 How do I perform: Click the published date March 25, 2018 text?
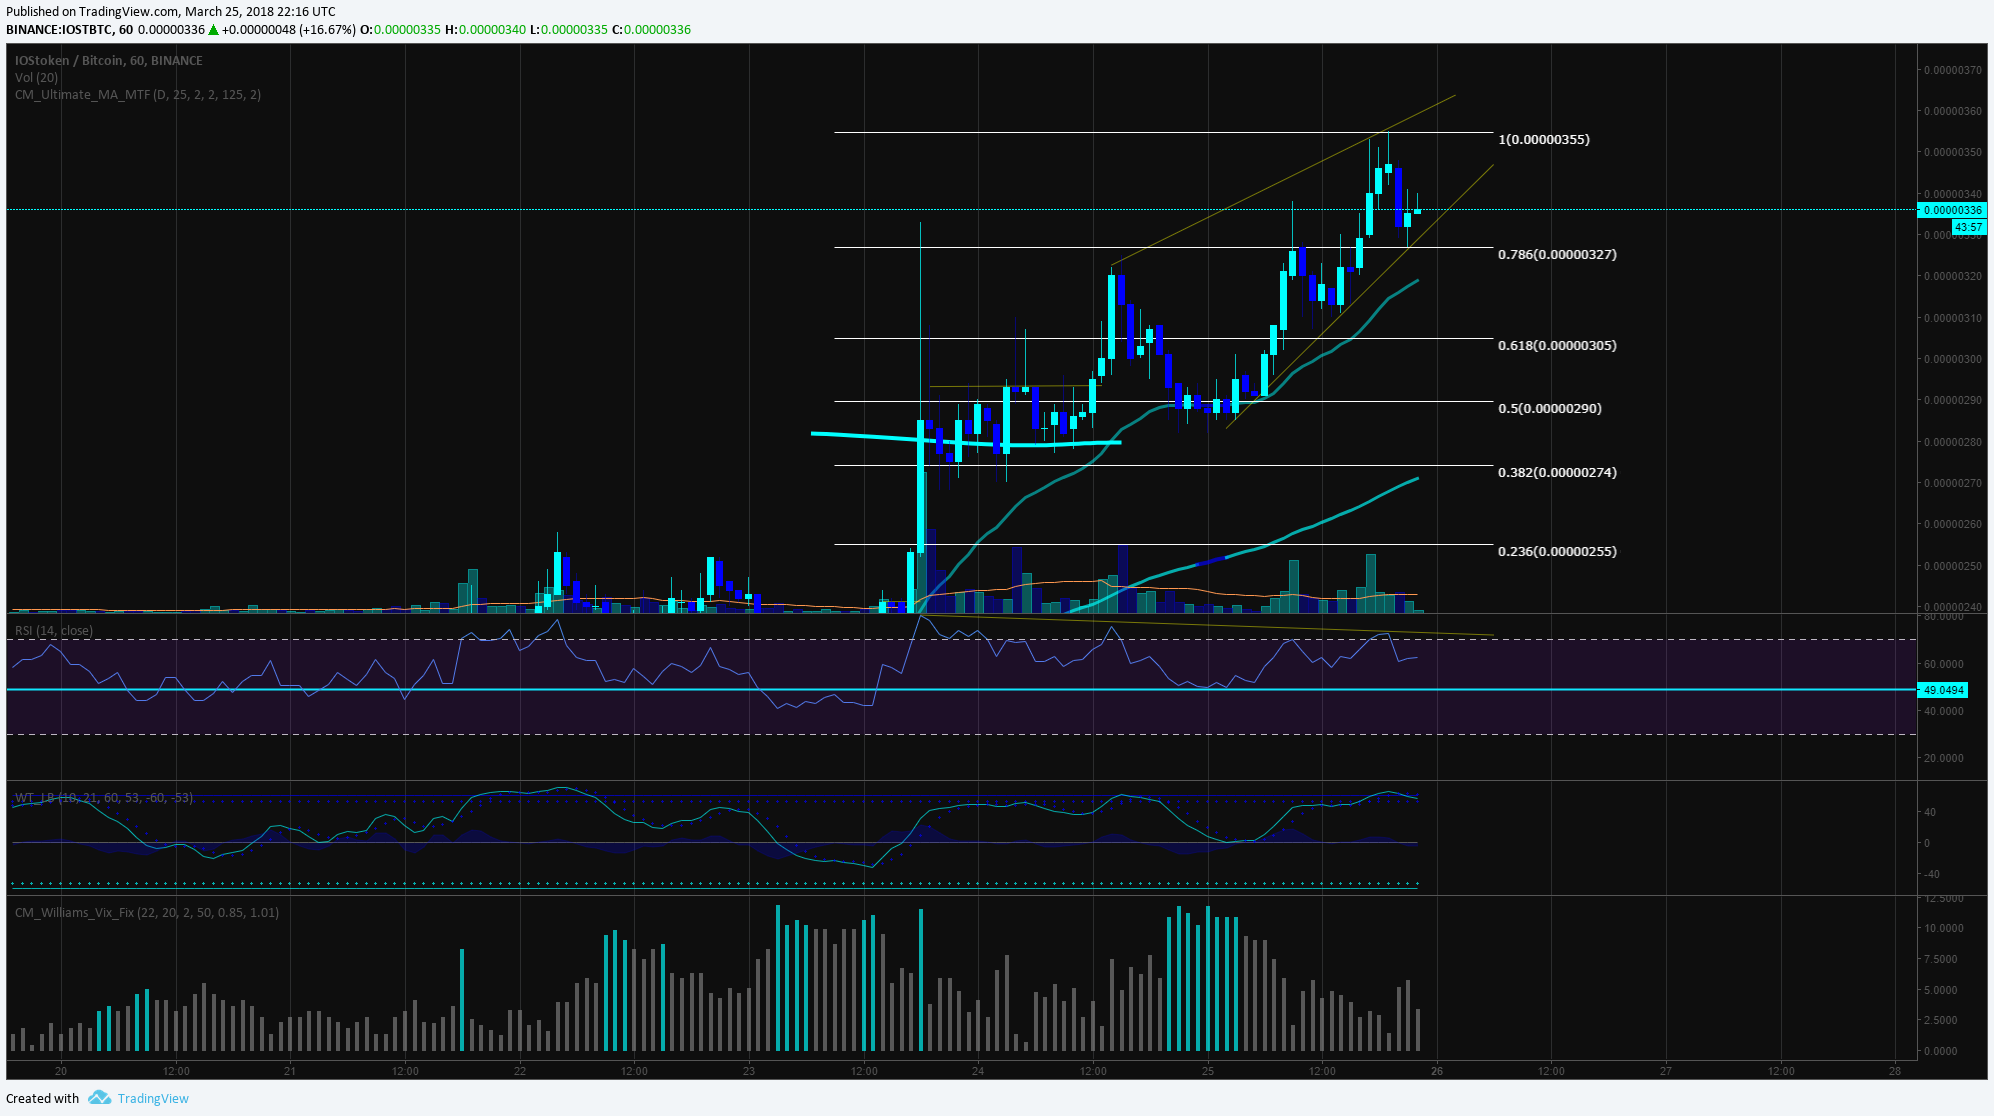click(x=235, y=11)
